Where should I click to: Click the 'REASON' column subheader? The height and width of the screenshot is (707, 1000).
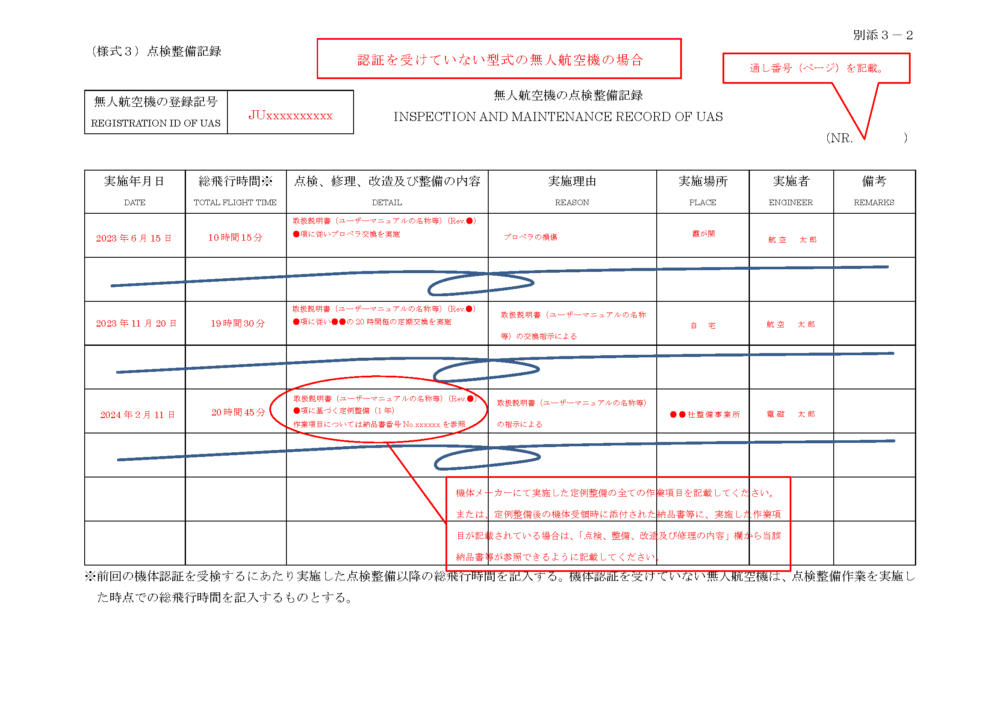coord(572,203)
